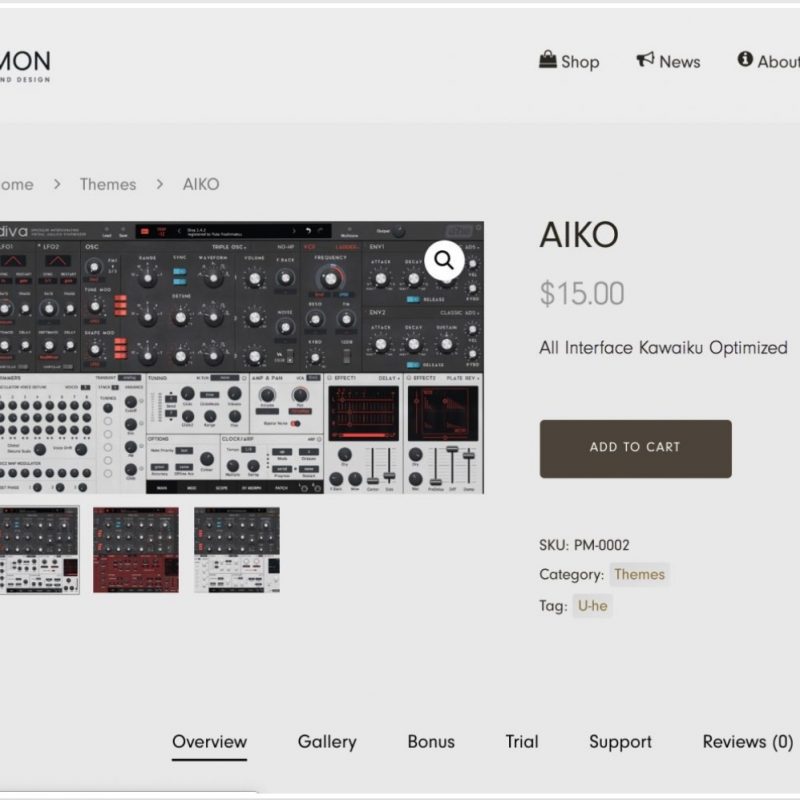Open the Support tab
The width and height of the screenshot is (800, 800).
coord(620,742)
